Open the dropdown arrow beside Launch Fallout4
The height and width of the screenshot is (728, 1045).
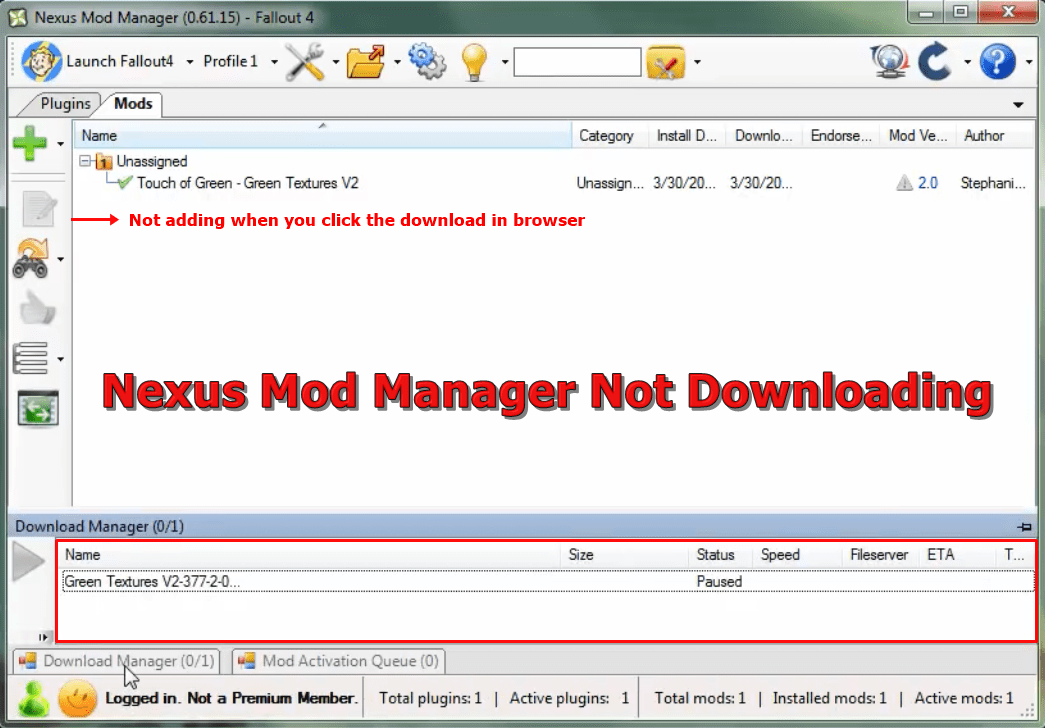pyautogui.click(x=189, y=61)
